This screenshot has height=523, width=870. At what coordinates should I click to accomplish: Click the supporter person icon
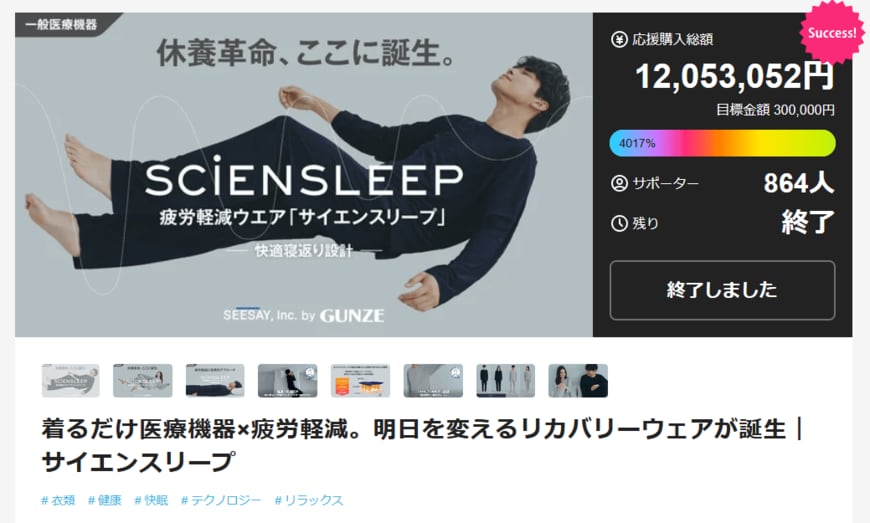(x=619, y=184)
